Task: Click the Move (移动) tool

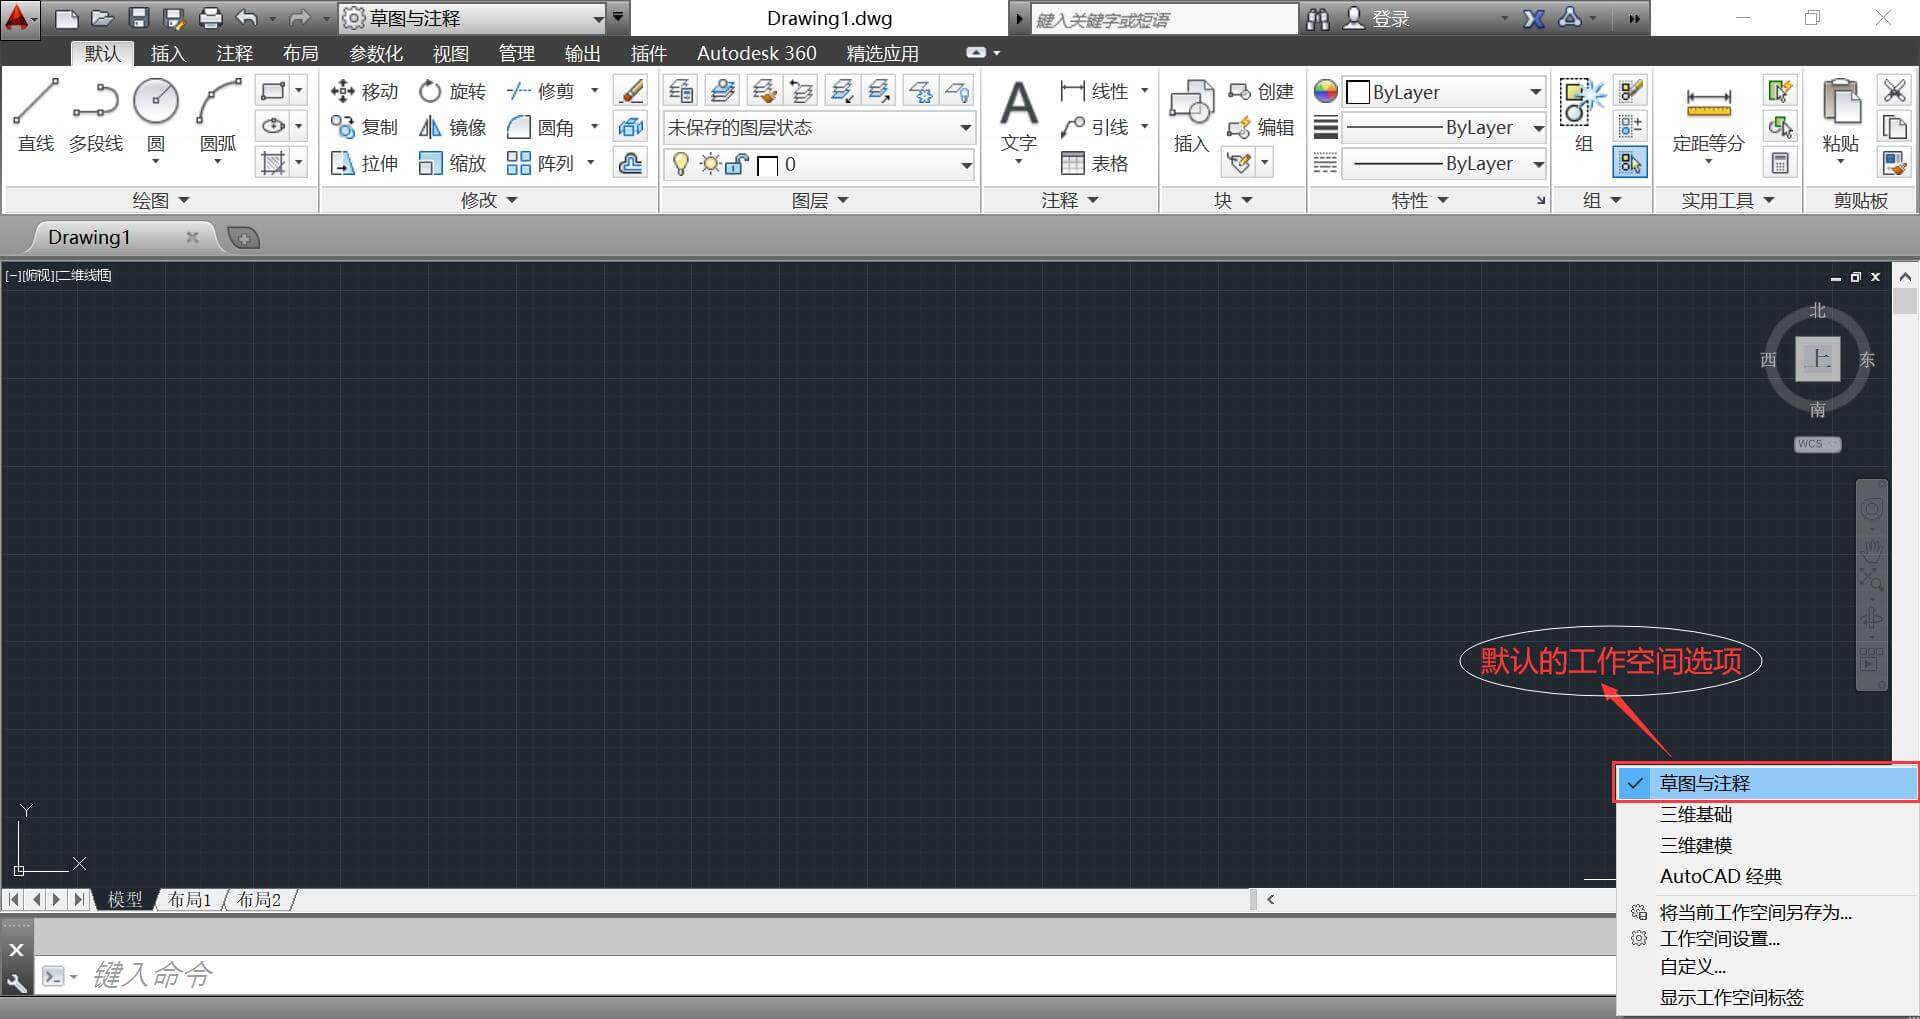Action: tap(365, 91)
